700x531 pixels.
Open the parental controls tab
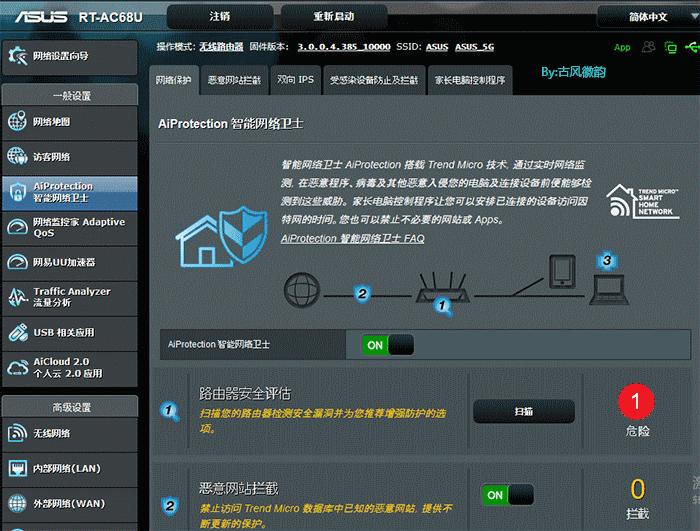coord(470,80)
